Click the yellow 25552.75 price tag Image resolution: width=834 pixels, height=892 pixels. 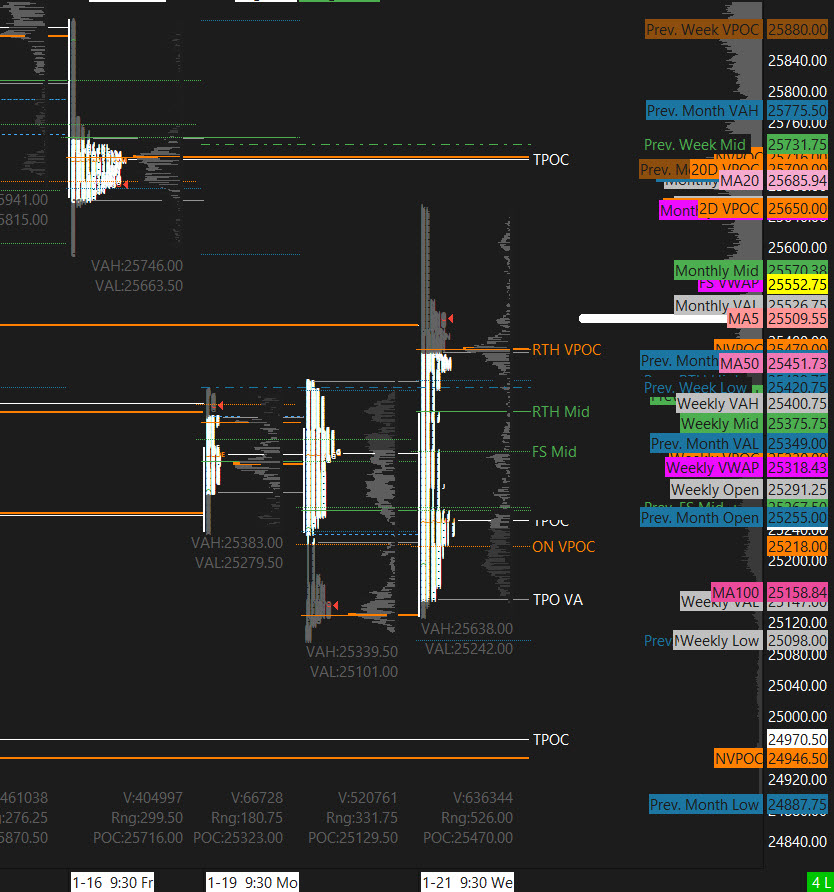click(x=797, y=284)
